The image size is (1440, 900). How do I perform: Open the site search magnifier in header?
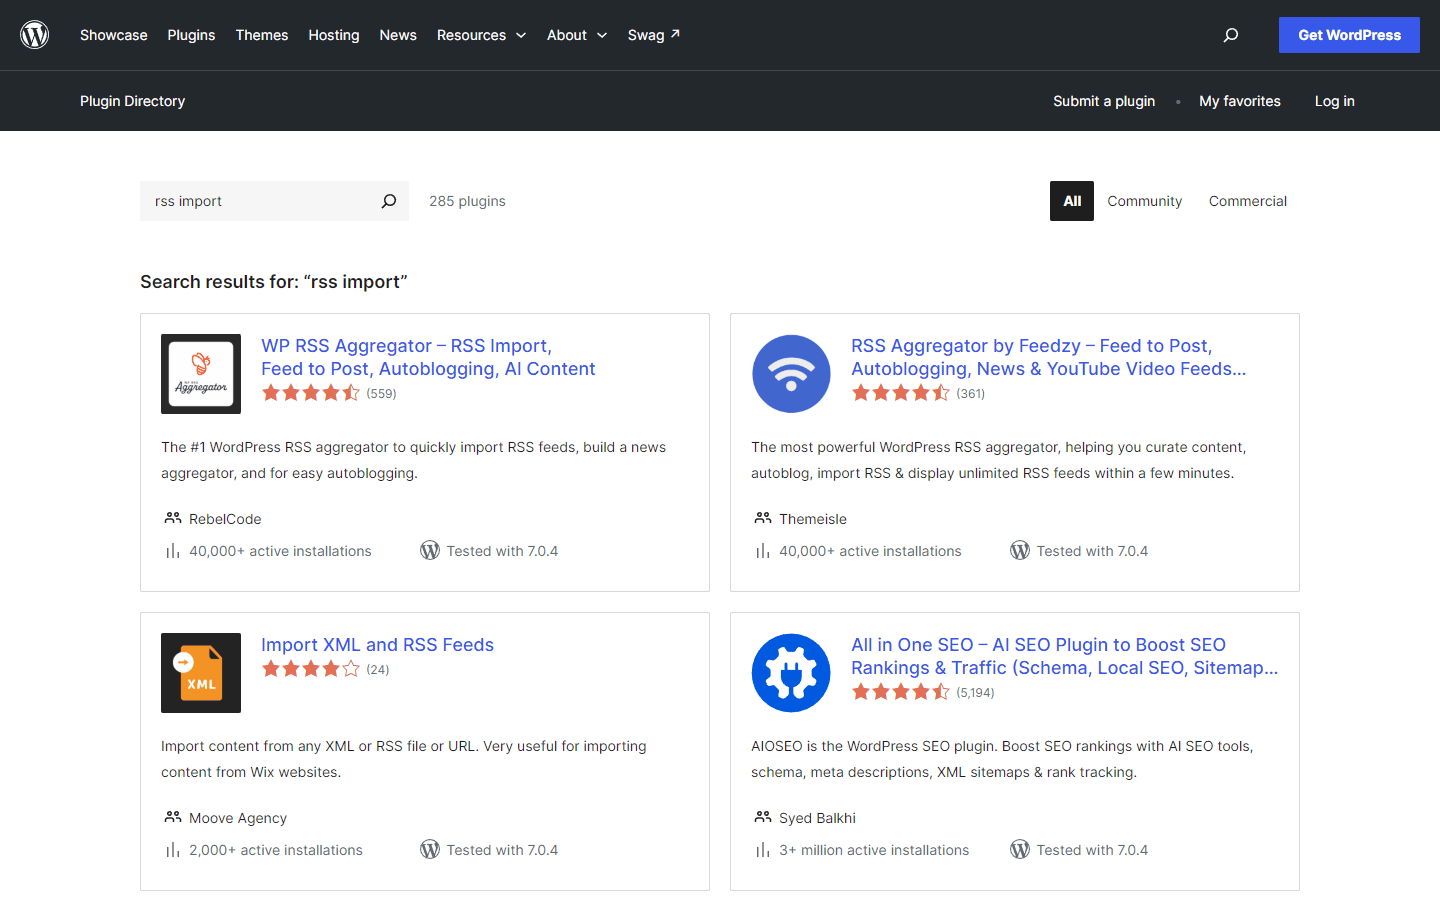pyautogui.click(x=1231, y=35)
